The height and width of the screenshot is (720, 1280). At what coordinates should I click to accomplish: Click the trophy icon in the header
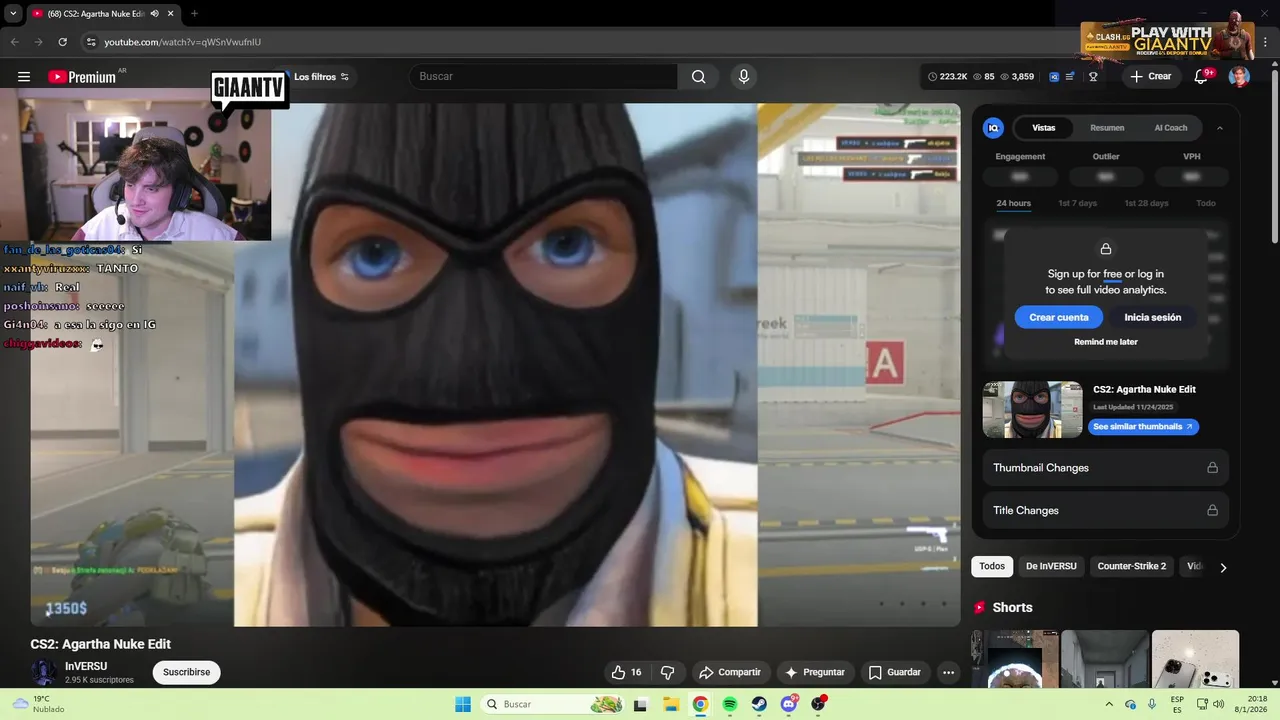point(1093,77)
